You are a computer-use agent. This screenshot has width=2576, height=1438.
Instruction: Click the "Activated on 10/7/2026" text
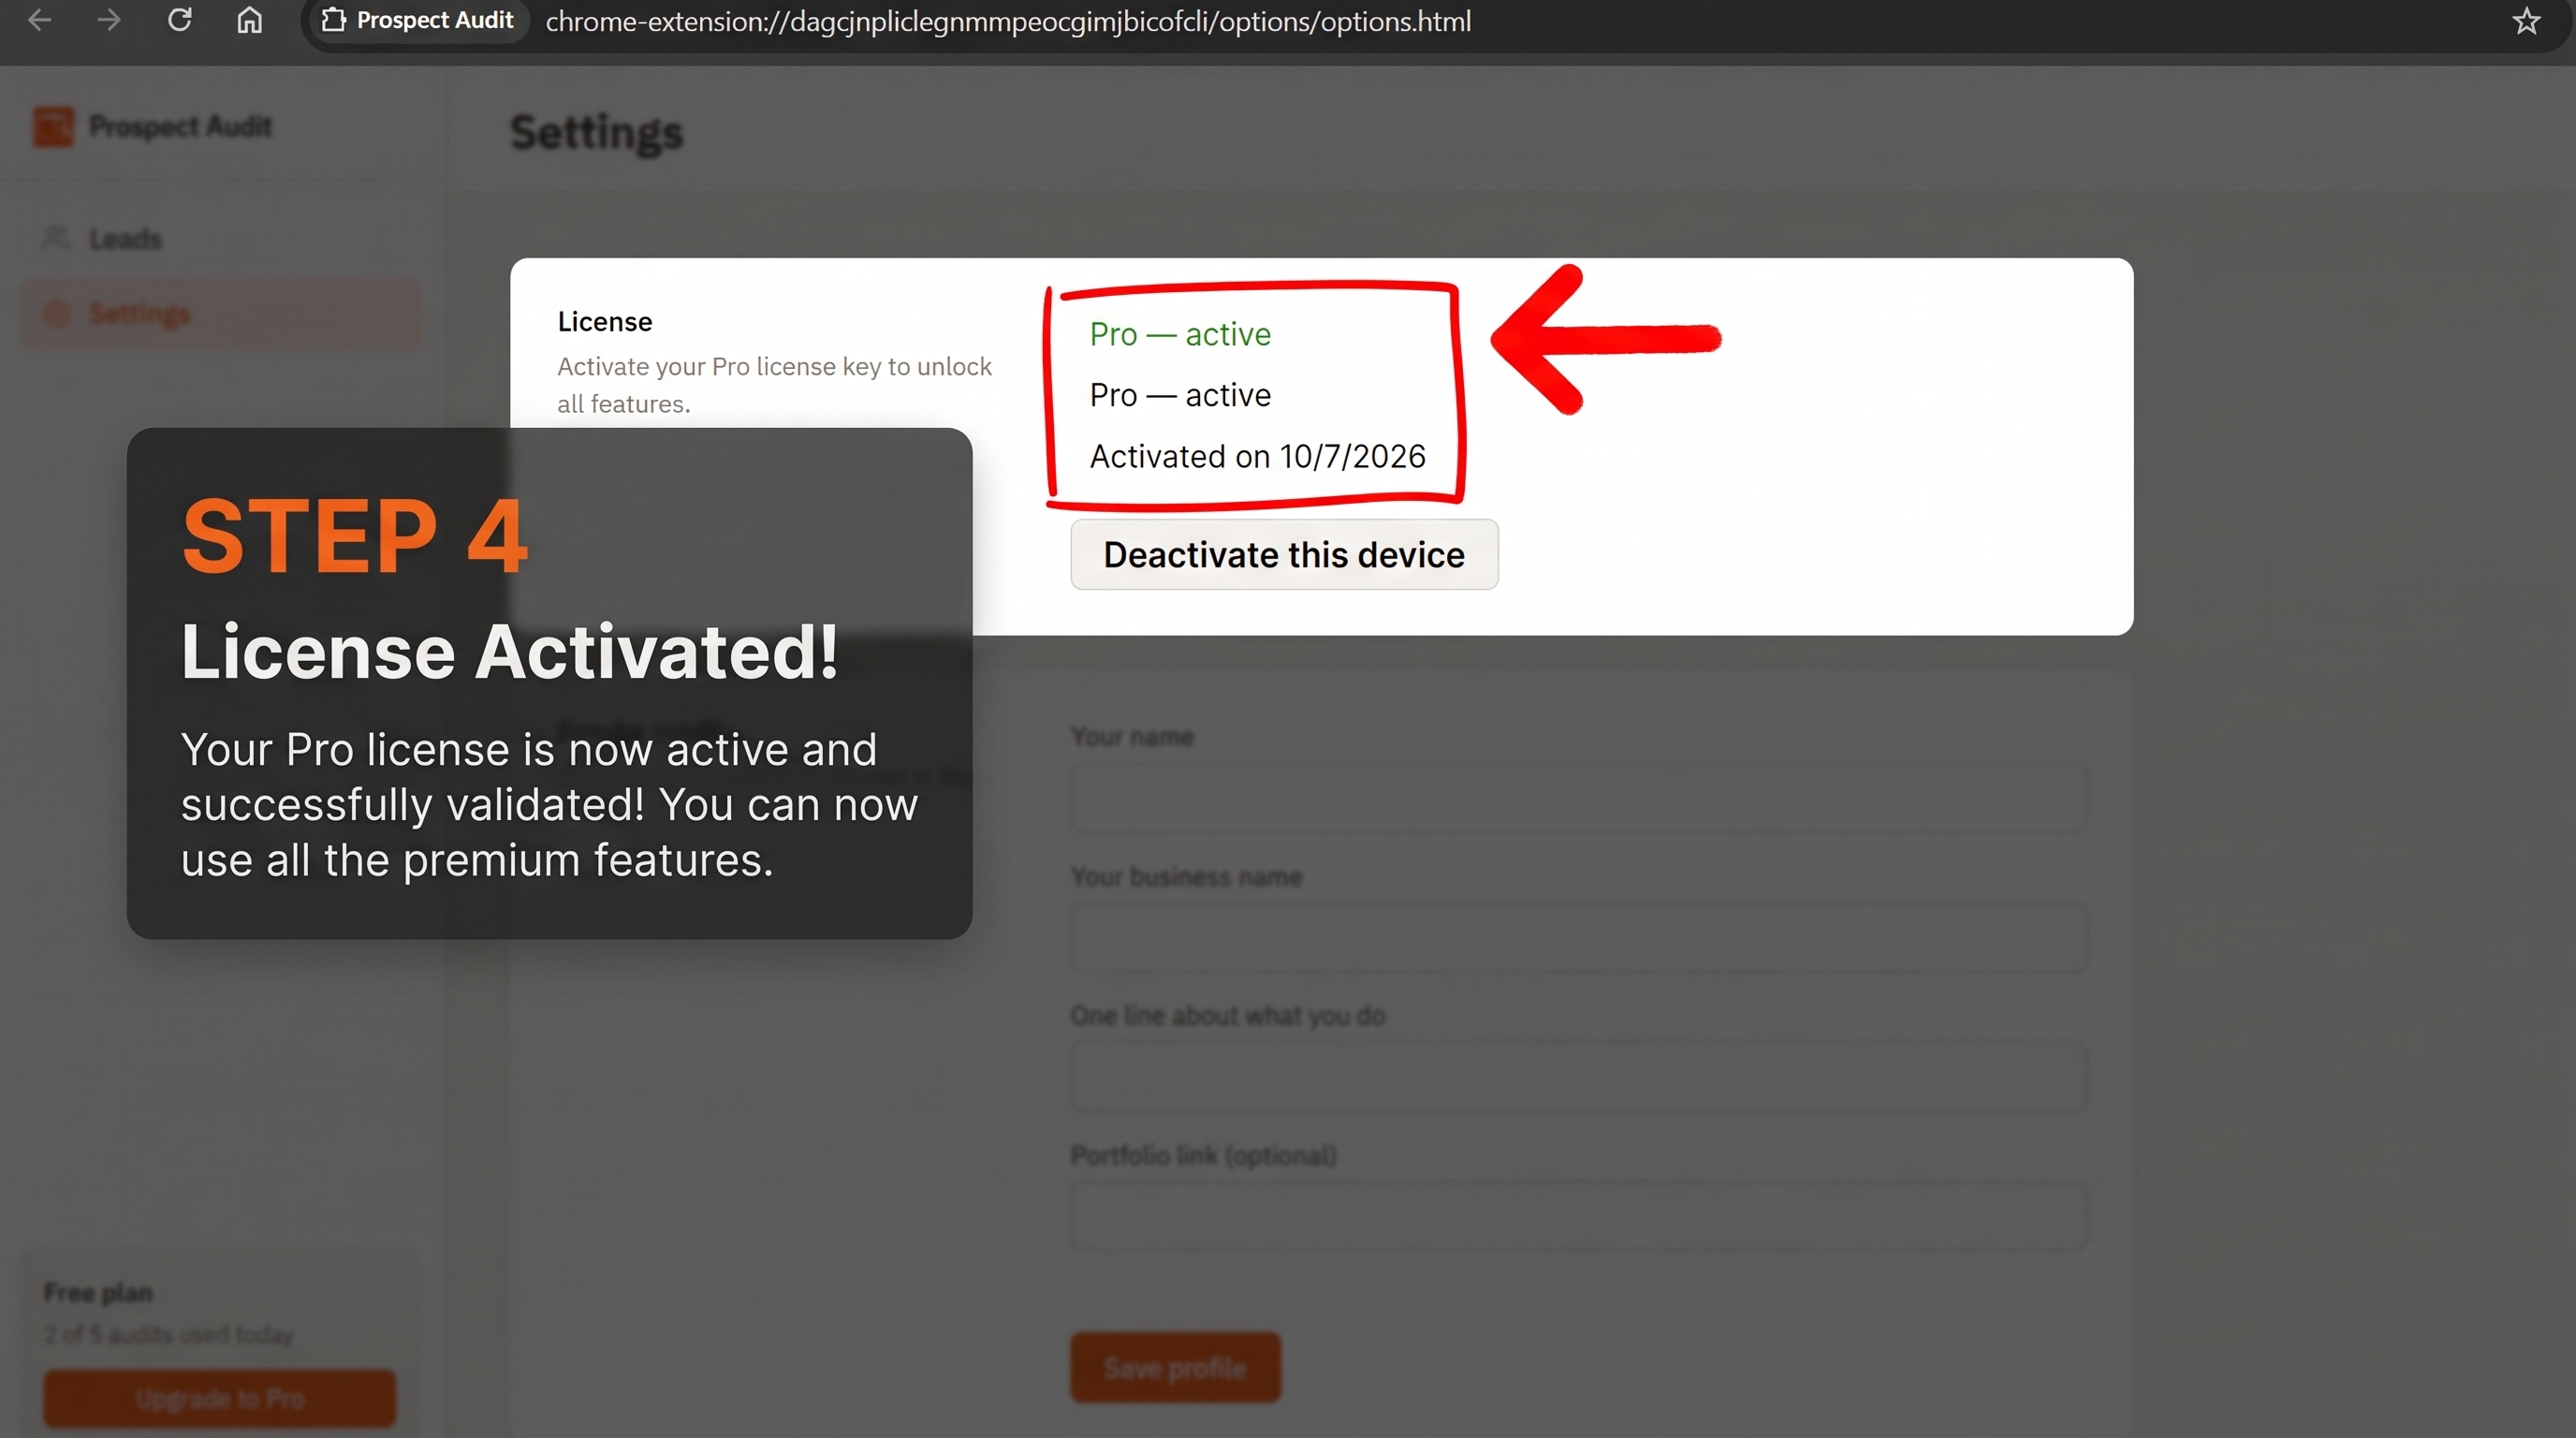coord(1257,456)
